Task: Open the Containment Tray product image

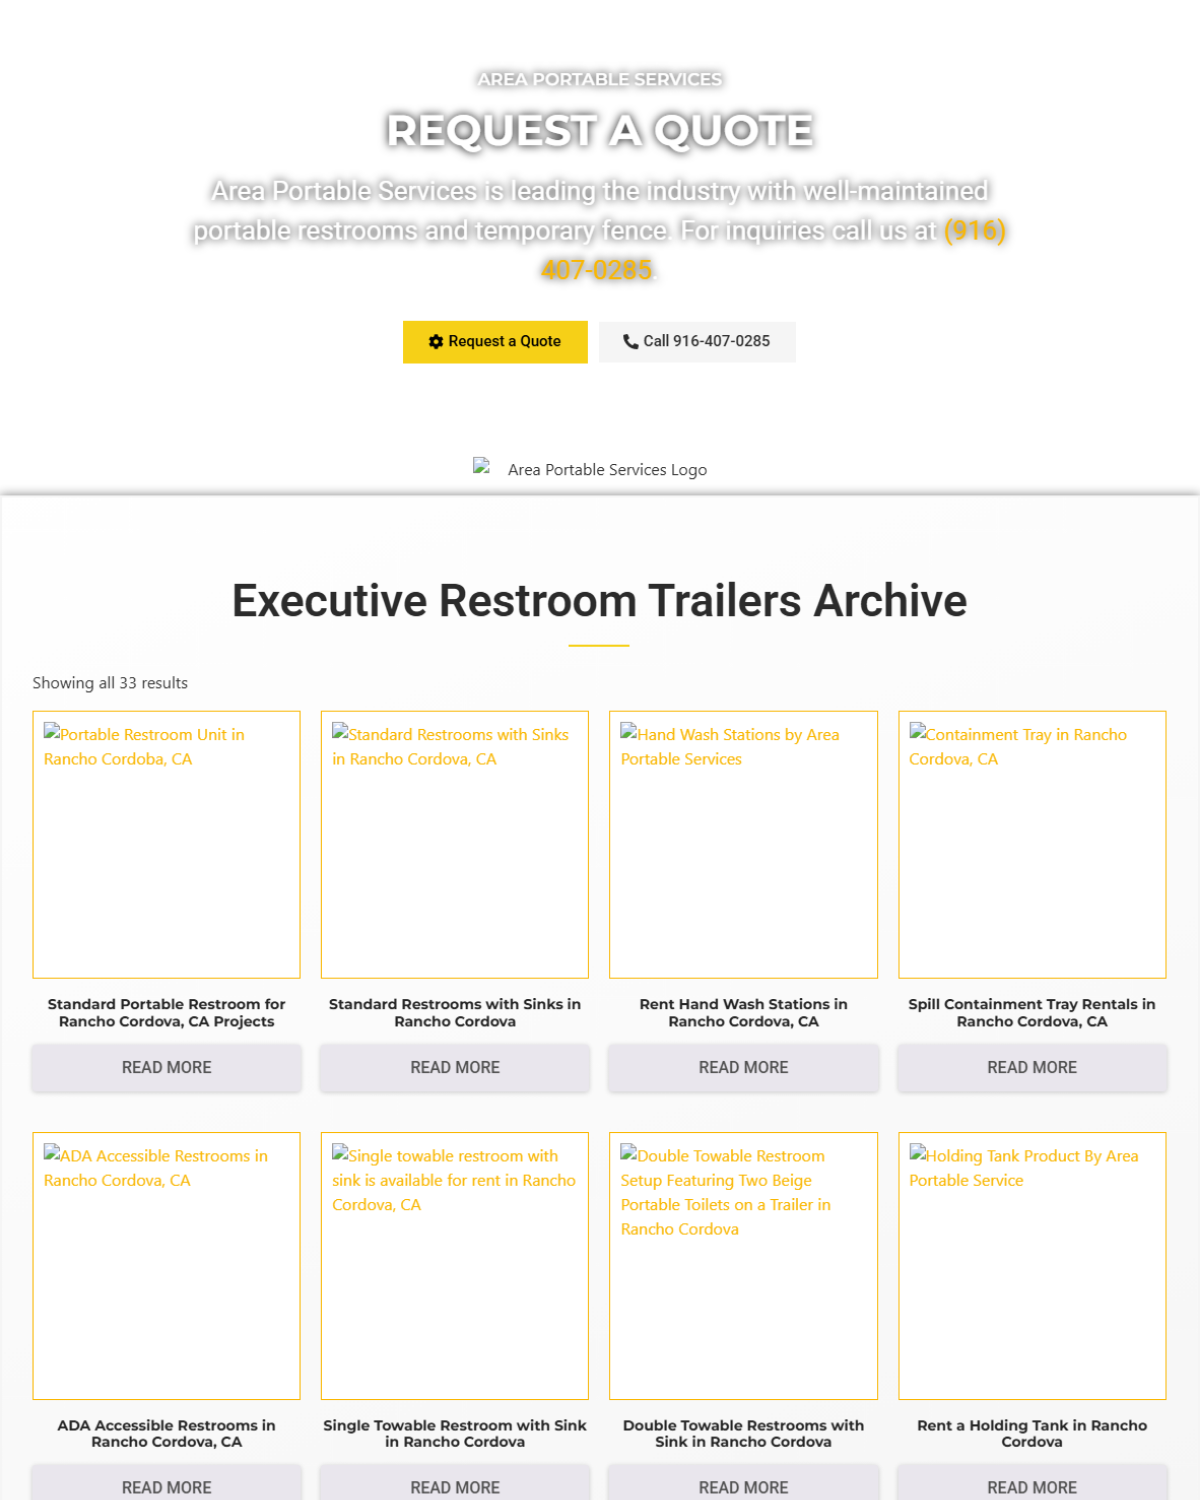Action: pos(1032,844)
